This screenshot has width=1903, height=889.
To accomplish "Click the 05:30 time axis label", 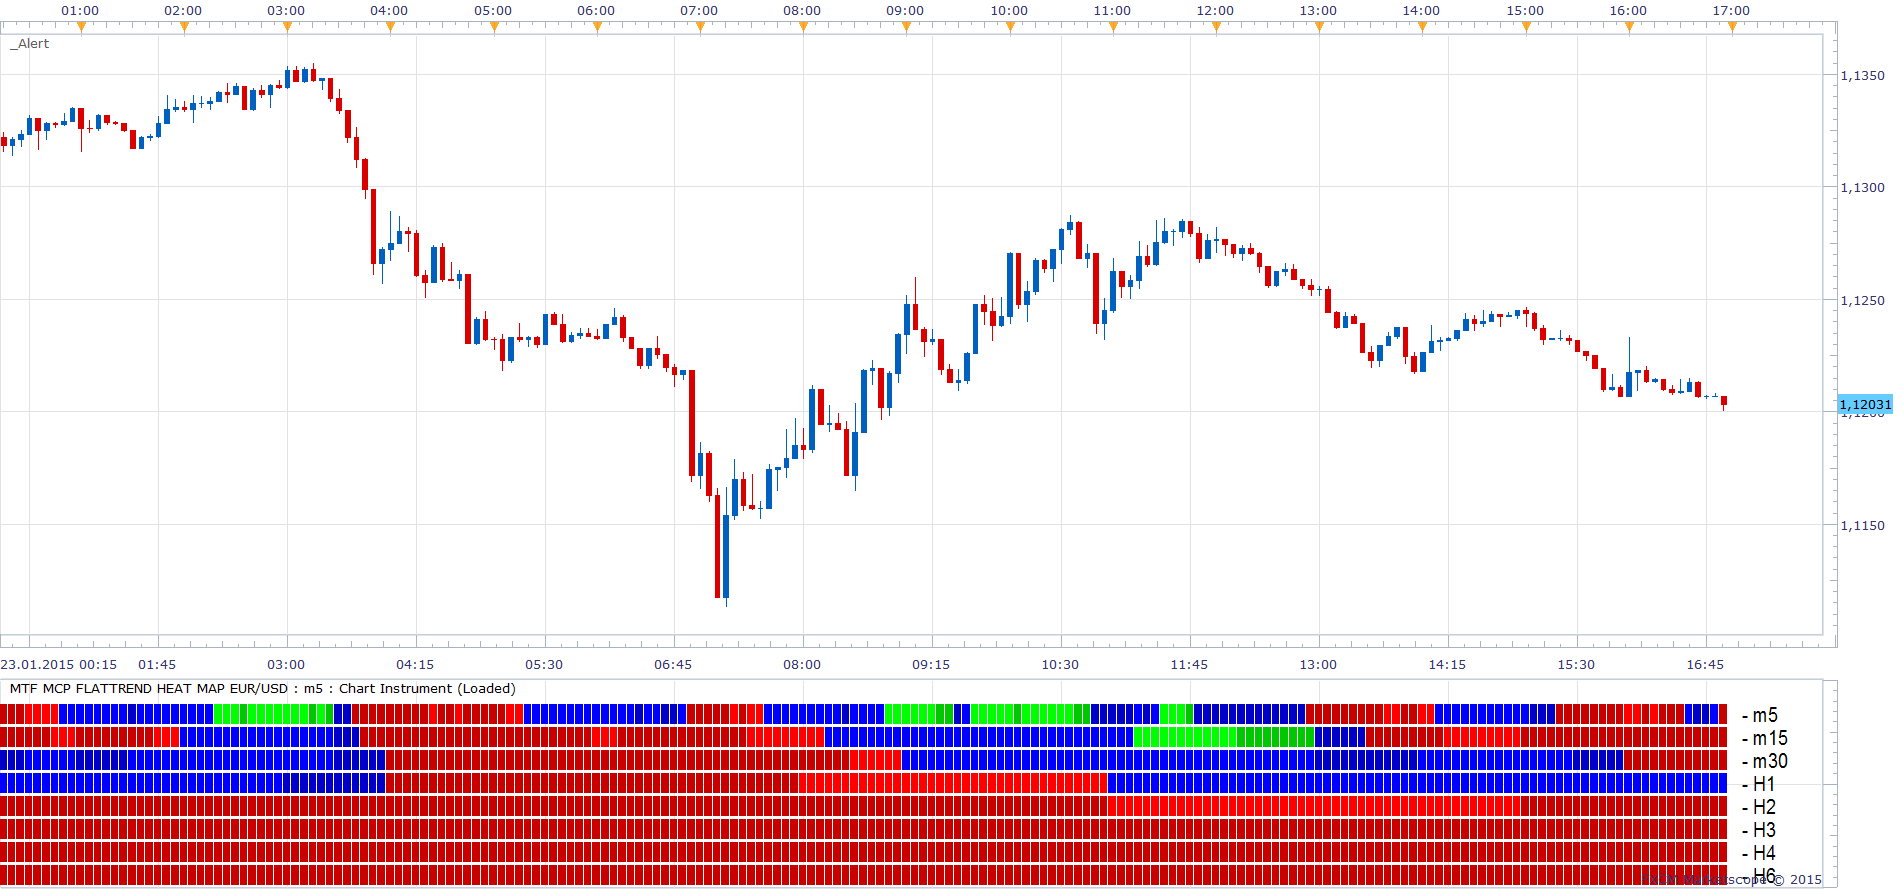I will pyautogui.click(x=544, y=664).
